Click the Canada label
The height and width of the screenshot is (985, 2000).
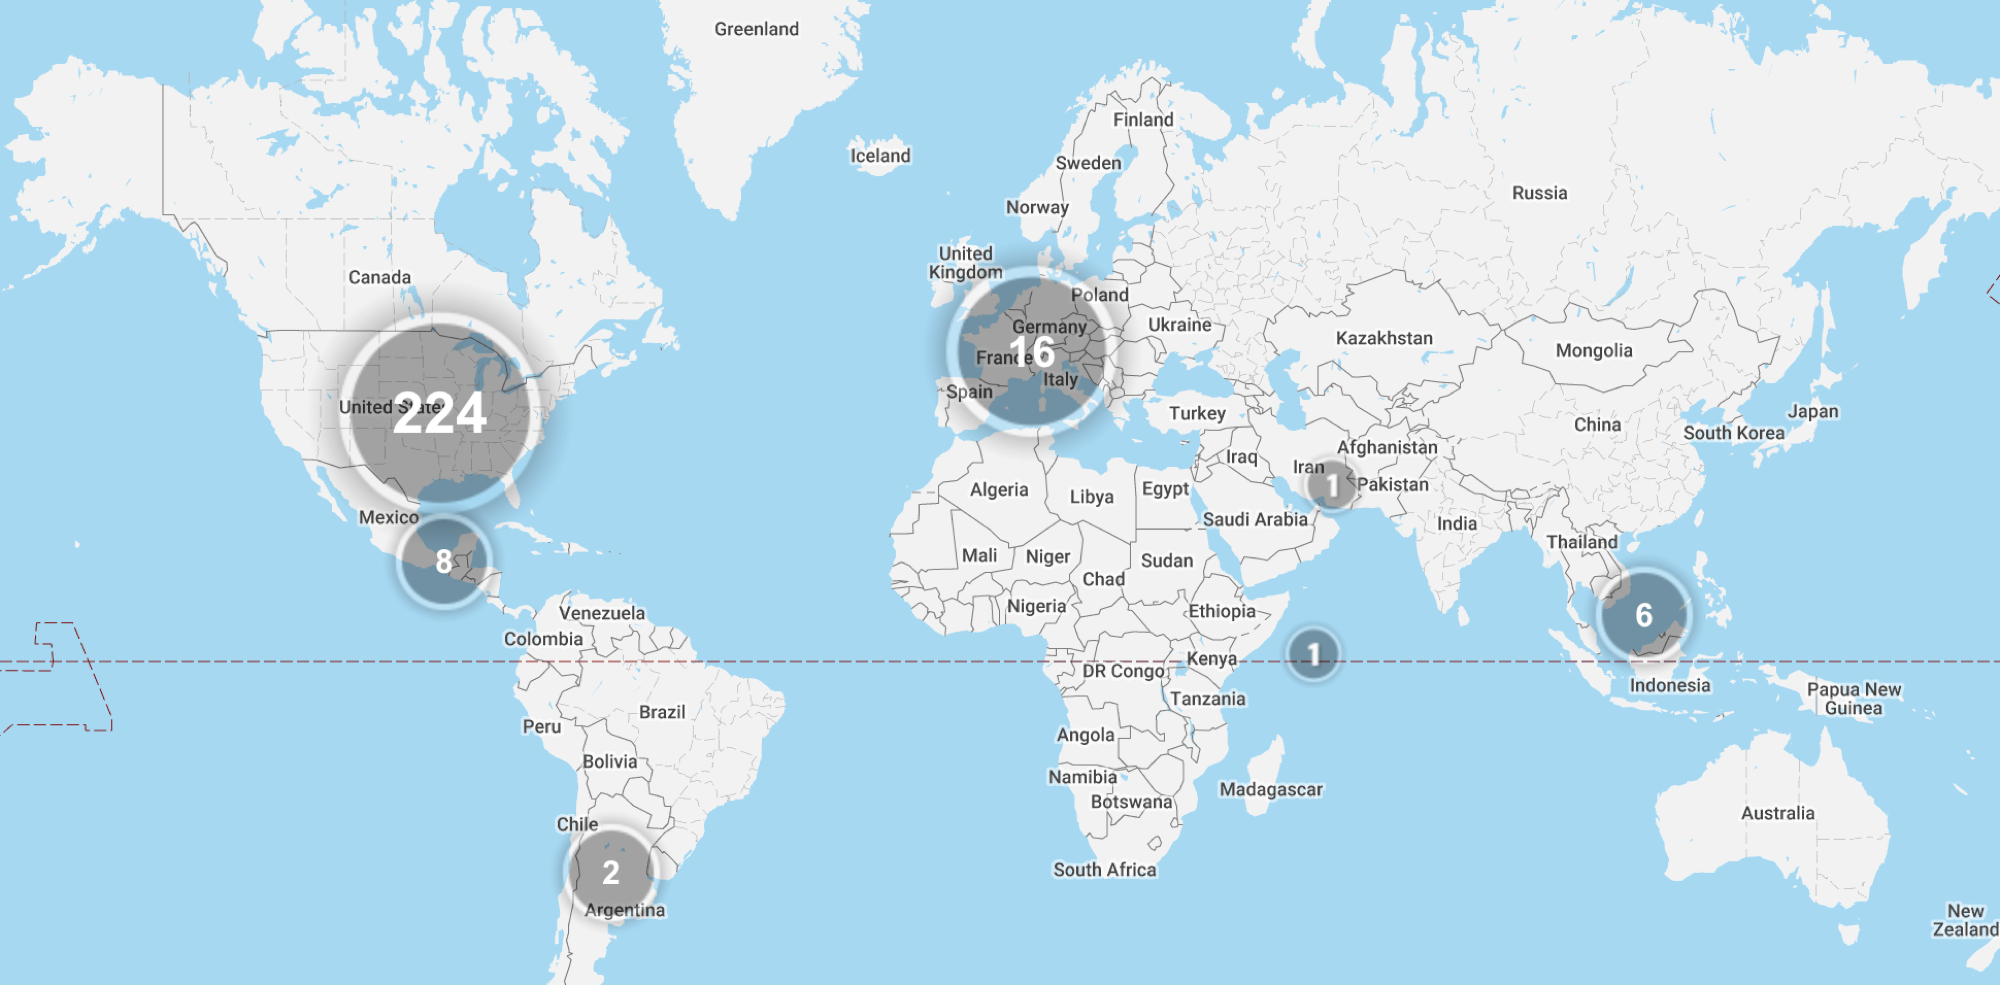[x=379, y=277]
